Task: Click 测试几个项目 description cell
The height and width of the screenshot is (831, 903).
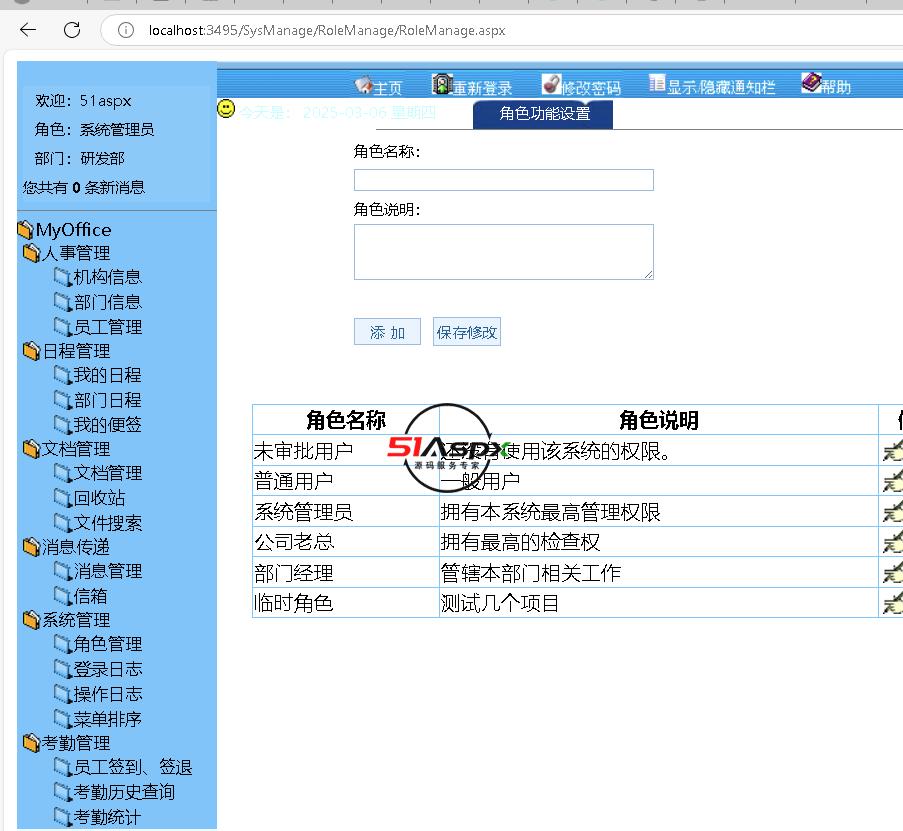Action: 659,603
